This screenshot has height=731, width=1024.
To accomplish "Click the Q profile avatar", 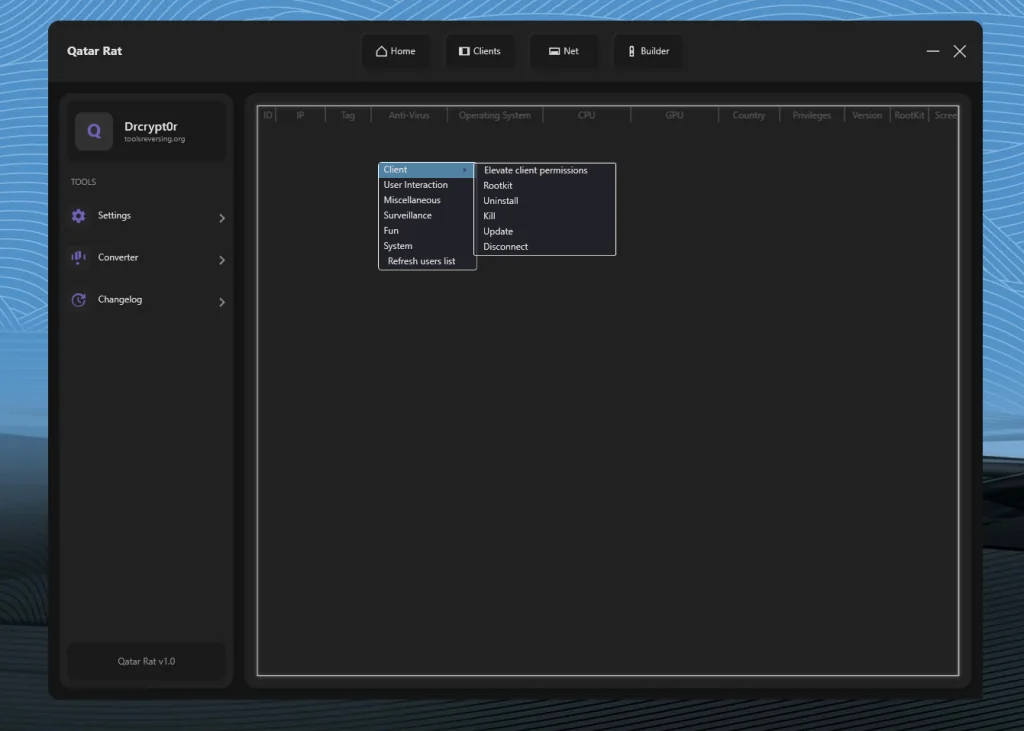I will click(x=94, y=131).
